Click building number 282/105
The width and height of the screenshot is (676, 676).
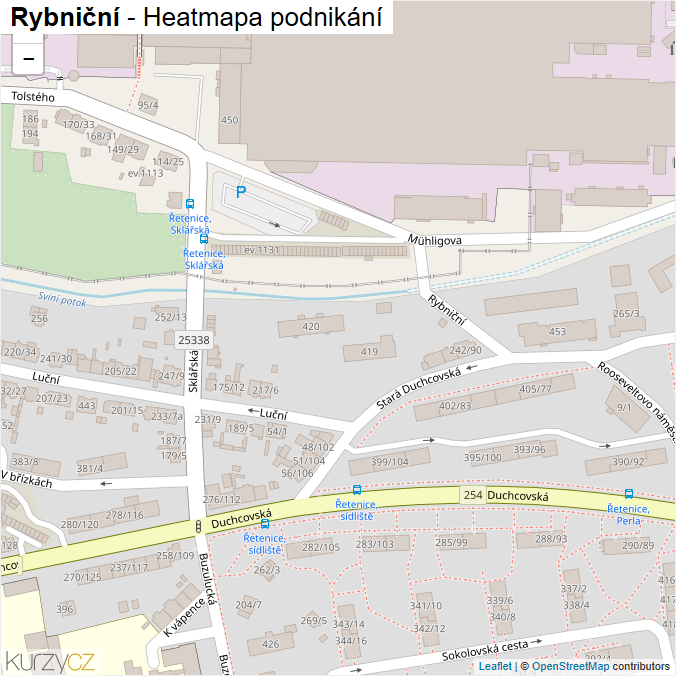coord(321,547)
